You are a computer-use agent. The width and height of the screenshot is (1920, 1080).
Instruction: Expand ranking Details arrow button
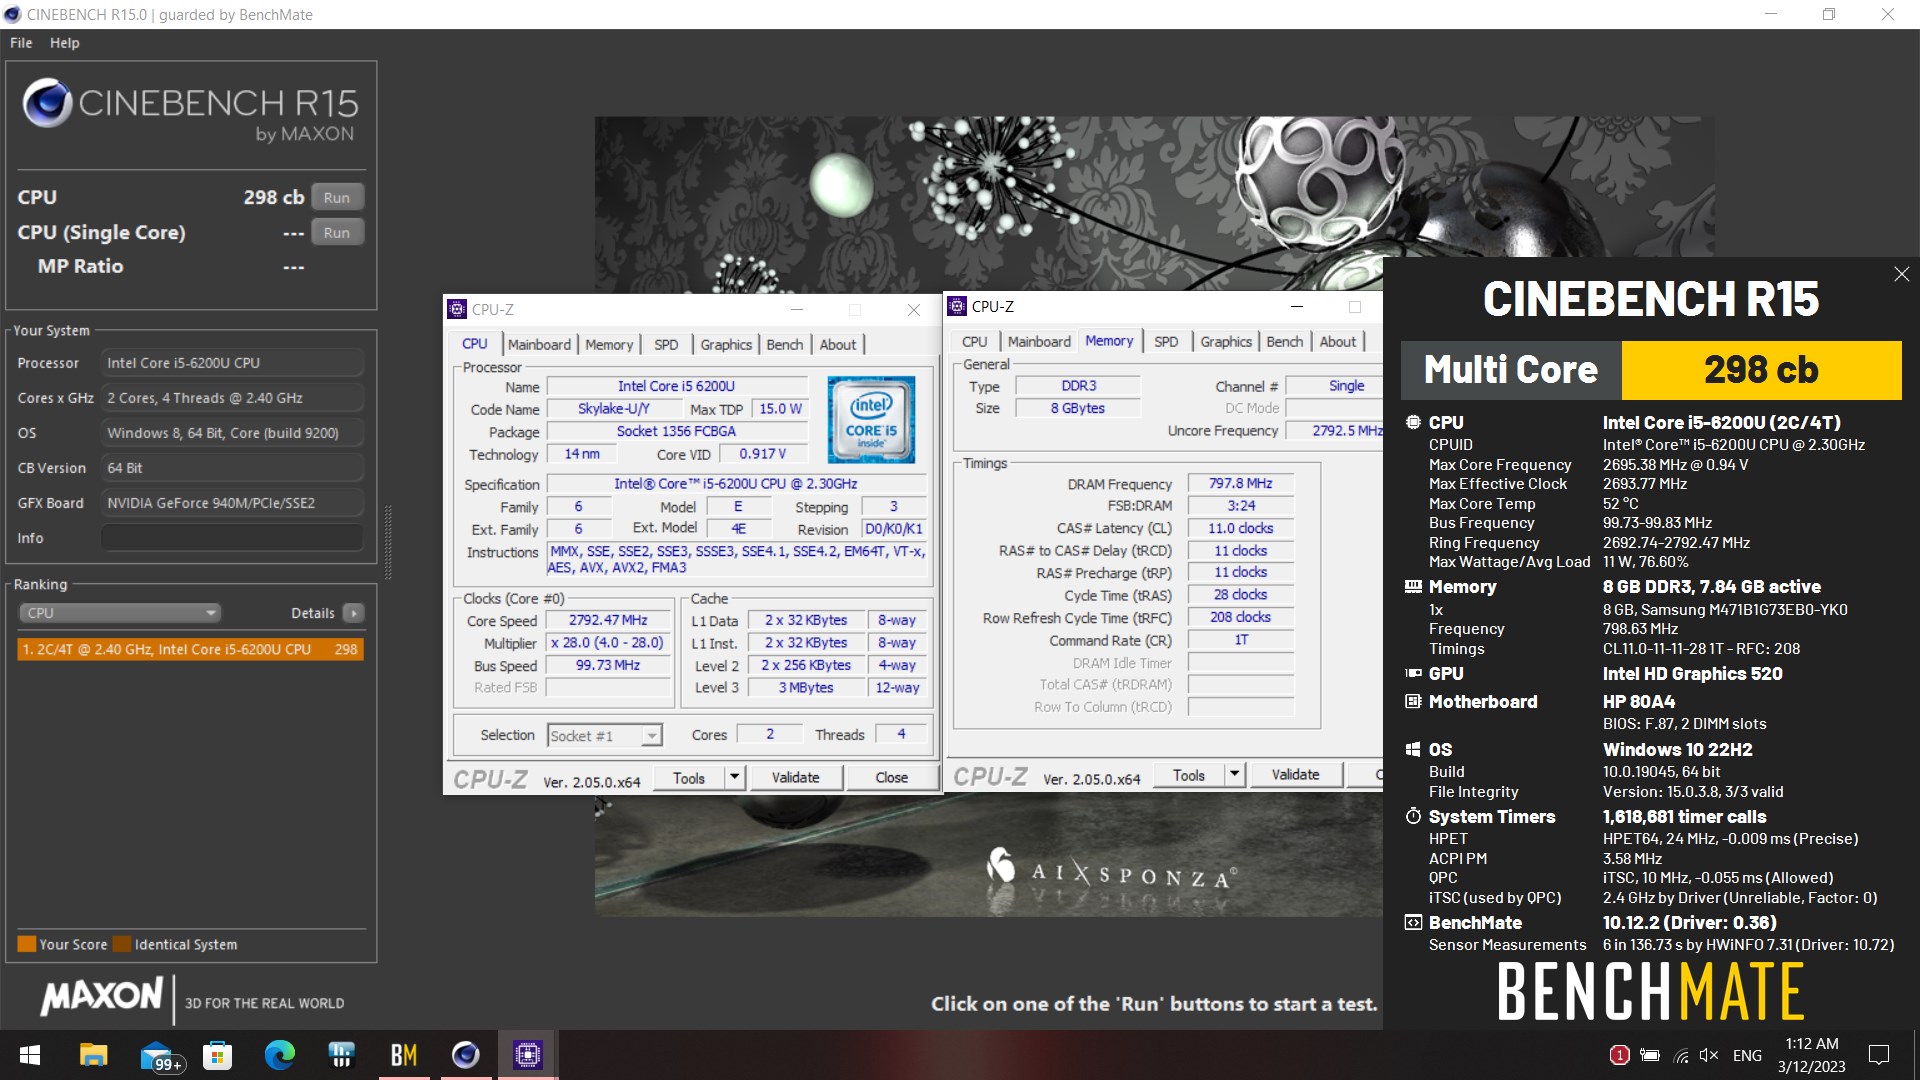click(x=353, y=613)
